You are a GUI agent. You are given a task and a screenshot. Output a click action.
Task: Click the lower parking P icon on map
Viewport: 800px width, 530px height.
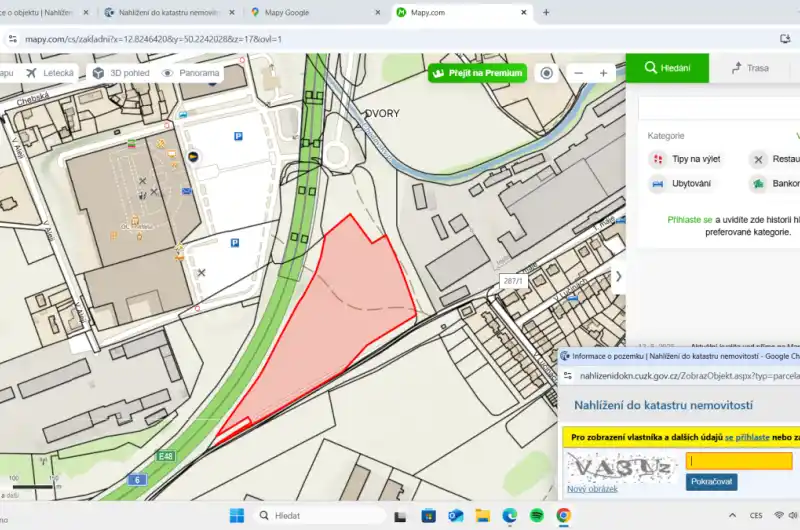click(235, 243)
